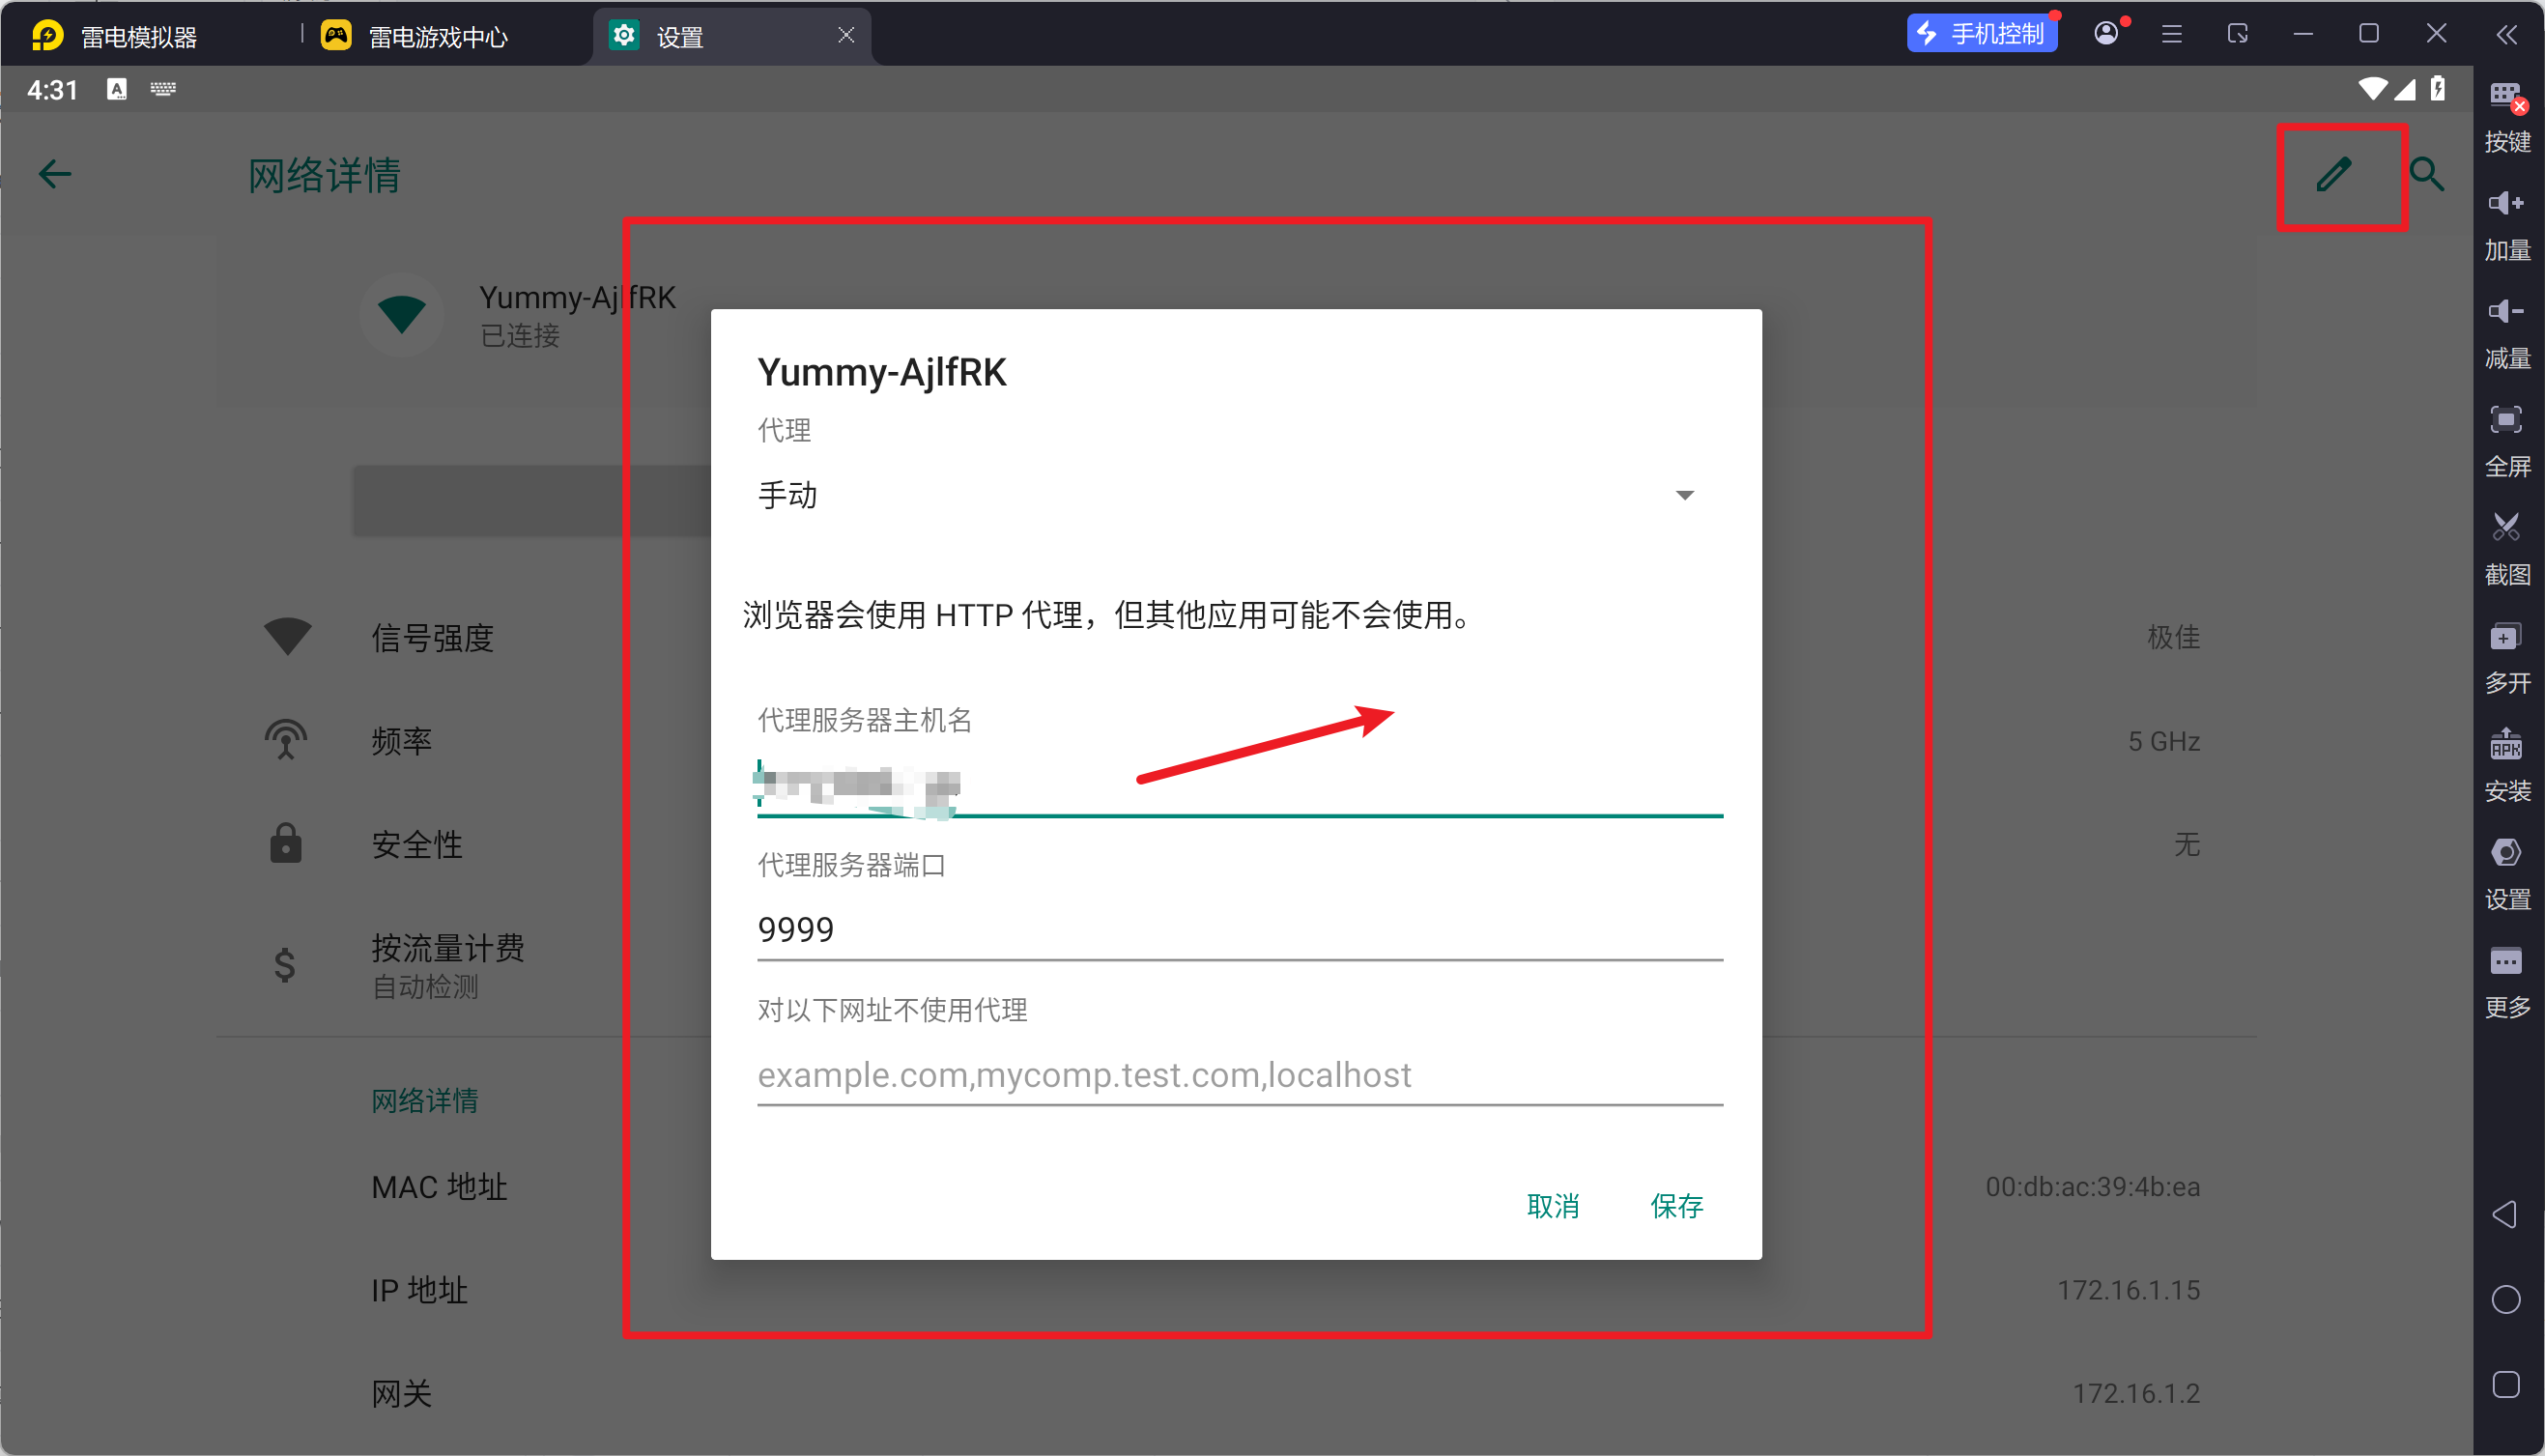The width and height of the screenshot is (2545, 1456).
Task: Open the 更多 more options icon
Action: 2507,982
